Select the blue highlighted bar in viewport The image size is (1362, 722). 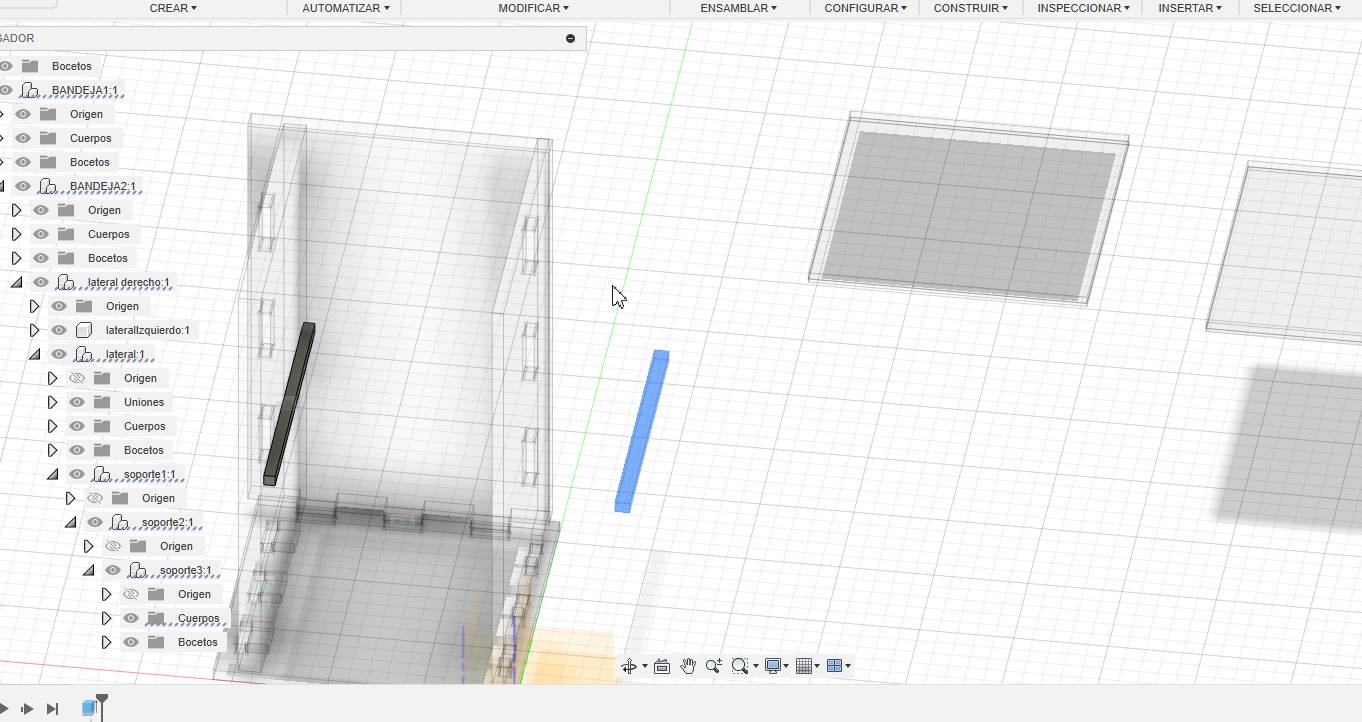click(x=641, y=431)
